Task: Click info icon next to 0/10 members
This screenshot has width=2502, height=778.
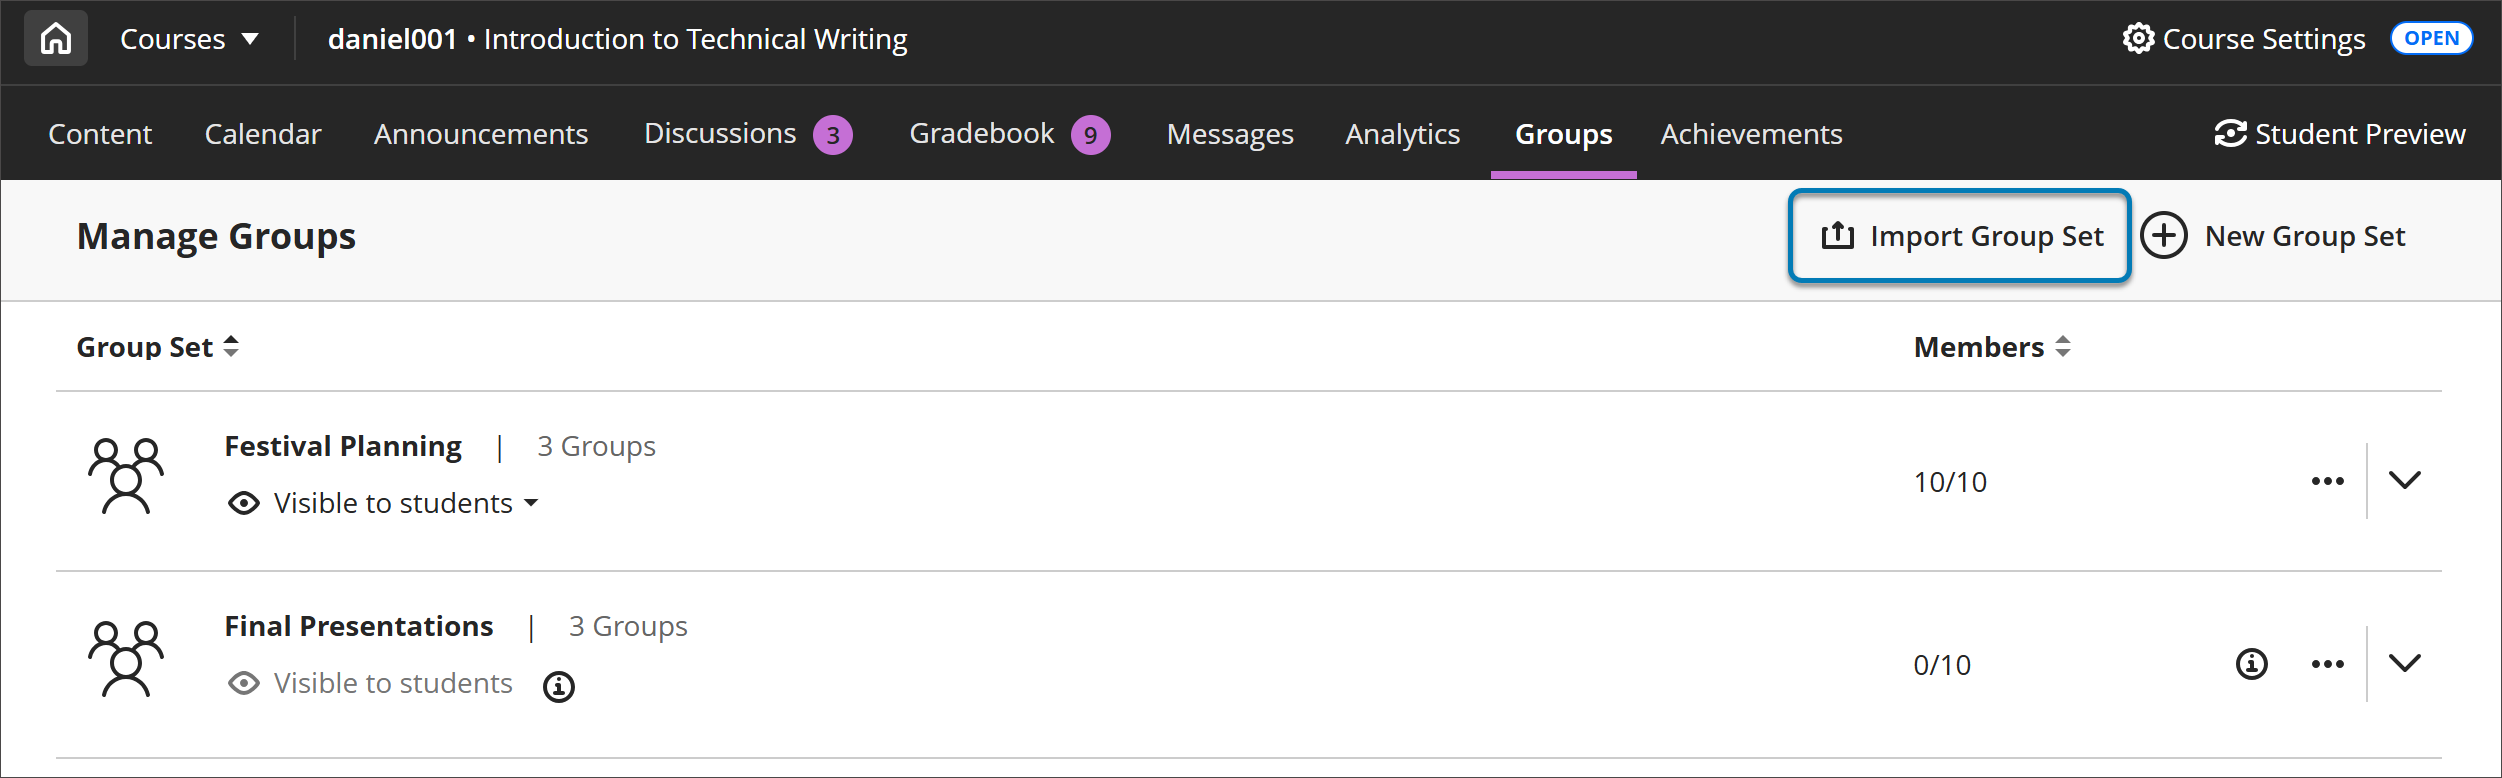Action: (2251, 664)
